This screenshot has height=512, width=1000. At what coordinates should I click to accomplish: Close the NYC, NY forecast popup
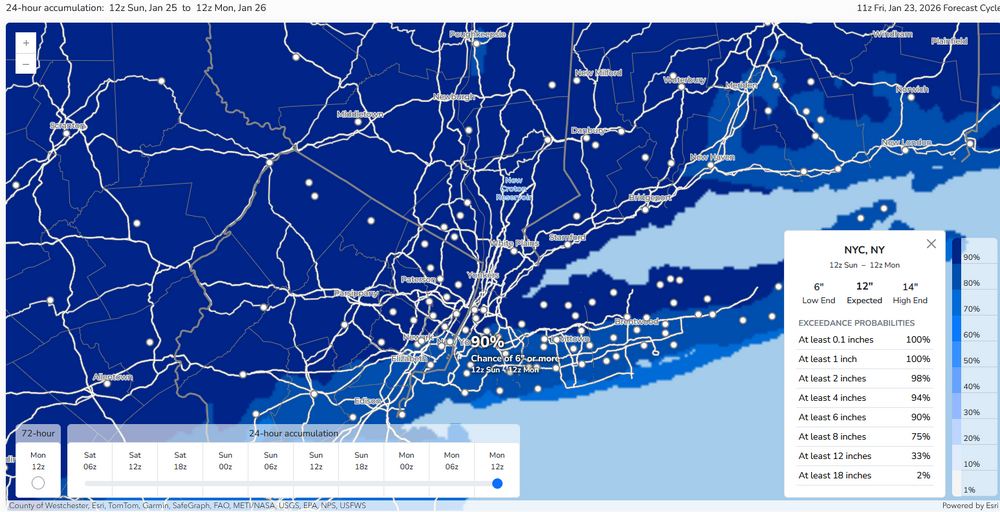click(931, 243)
